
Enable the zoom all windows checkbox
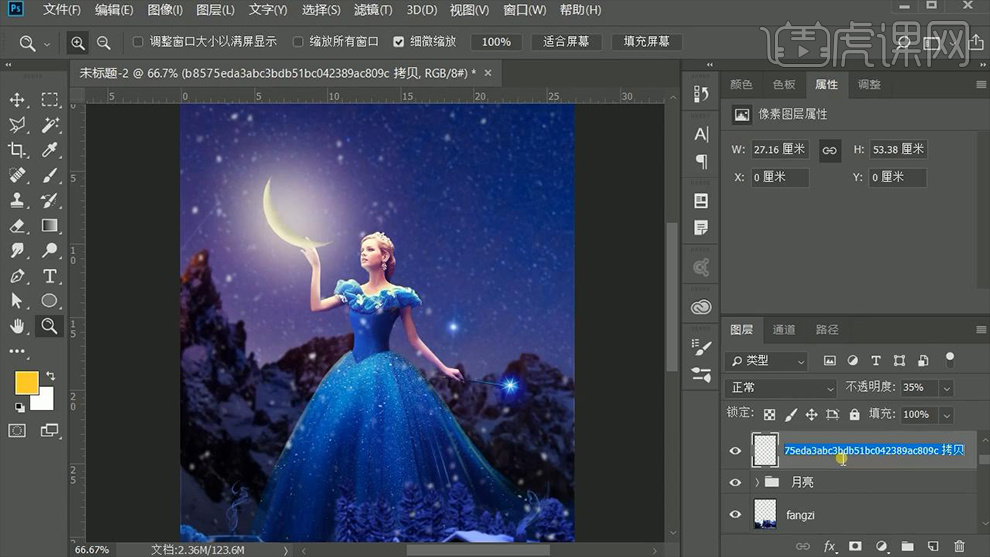298,42
